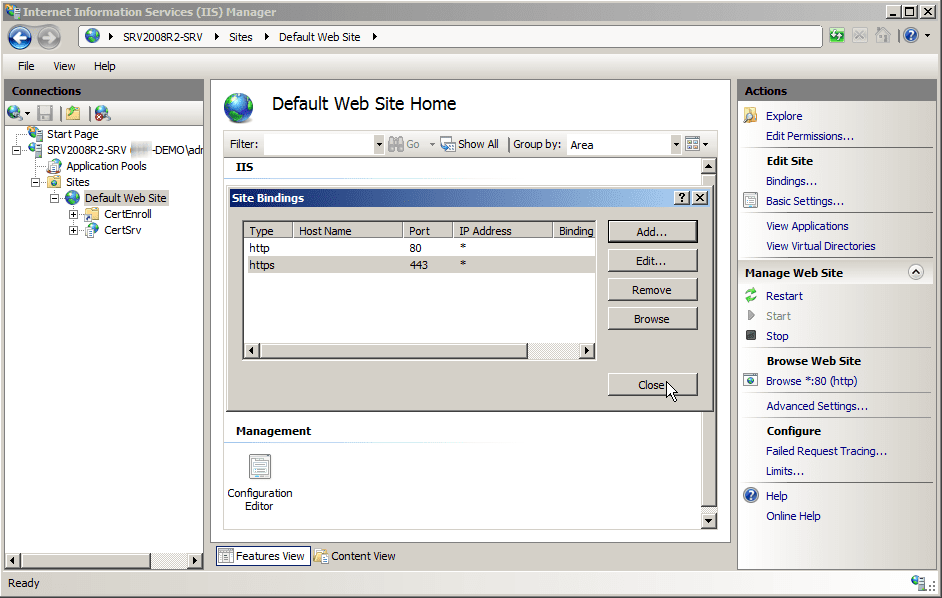Image resolution: width=942 pixels, height=598 pixels.
Task: Click the Remove binding button
Action: pyautogui.click(x=652, y=290)
